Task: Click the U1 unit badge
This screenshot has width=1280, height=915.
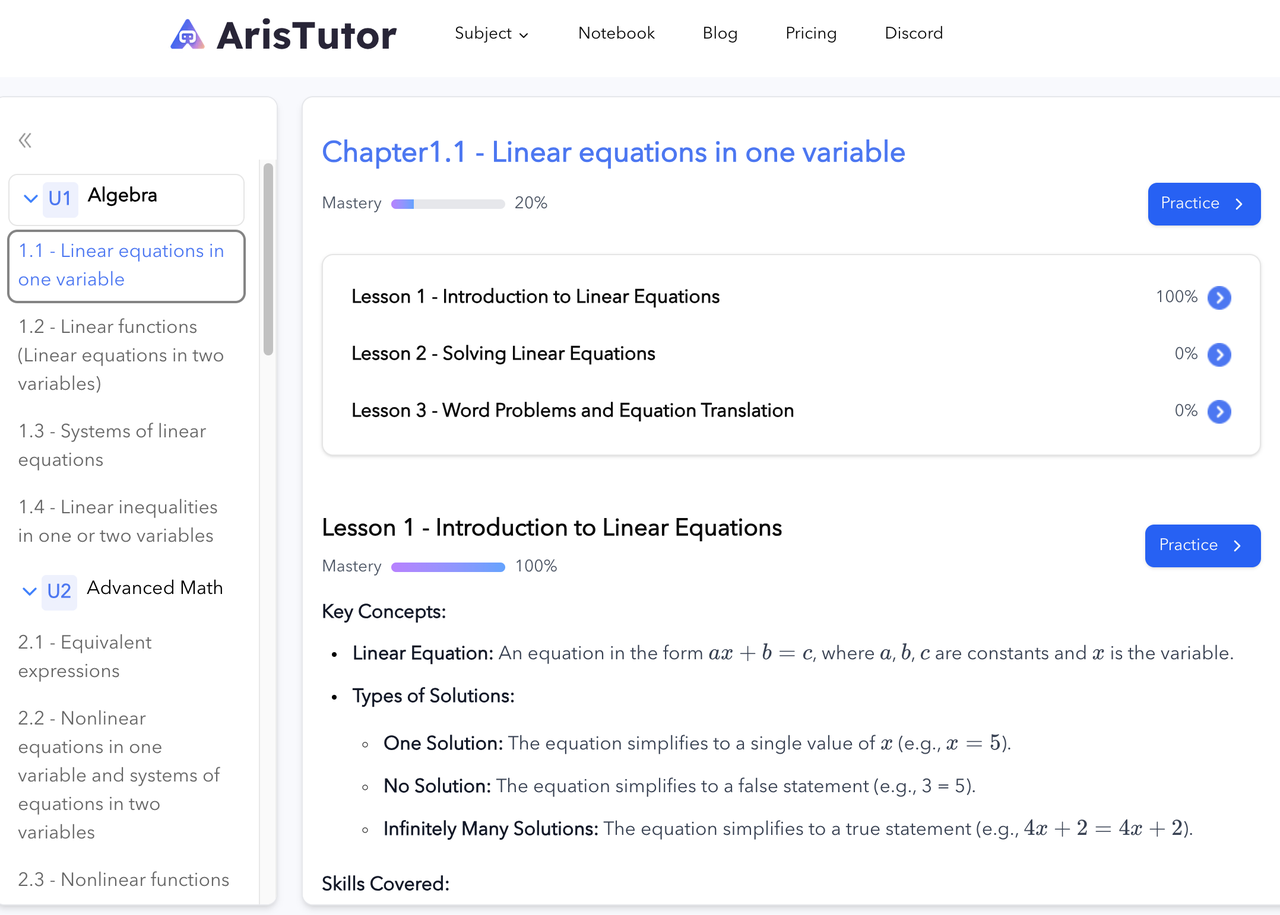Action: click(60, 198)
